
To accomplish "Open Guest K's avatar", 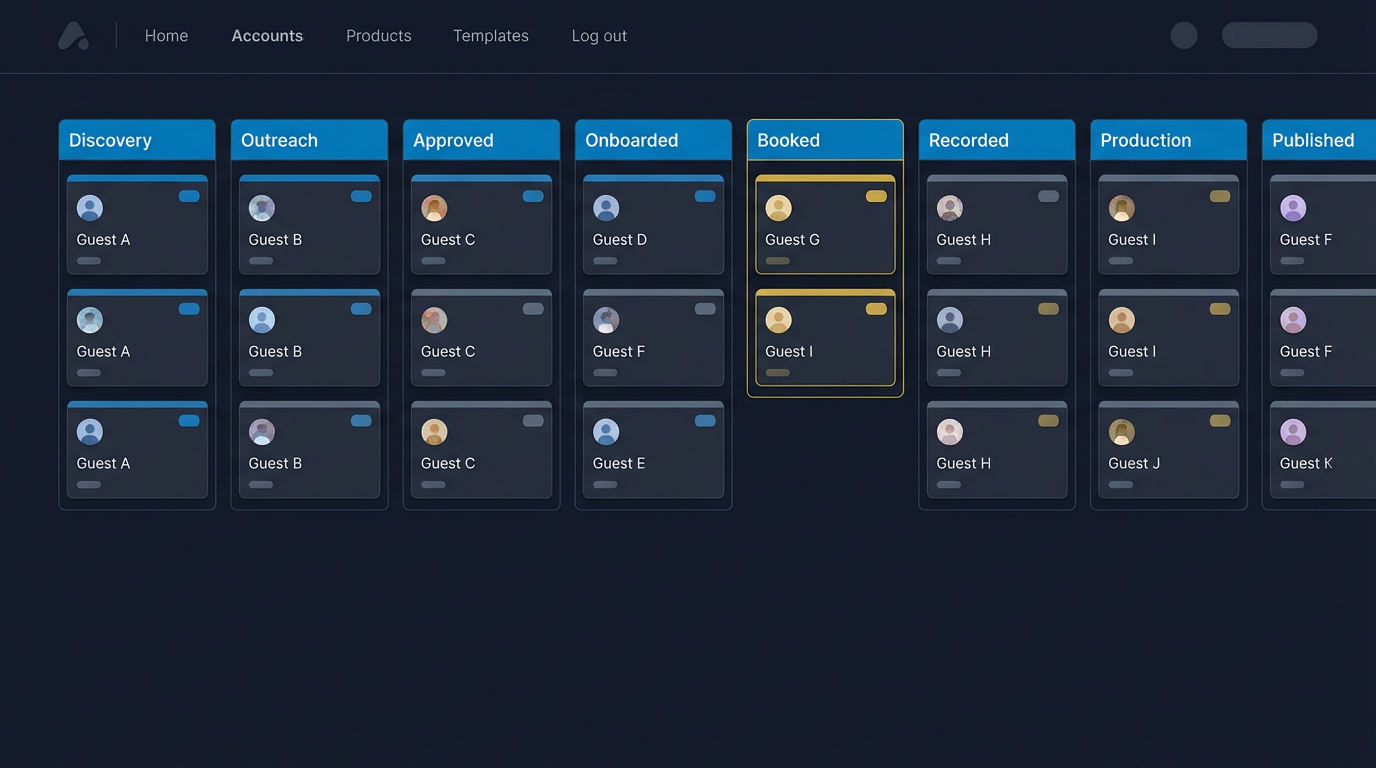I will (1293, 432).
